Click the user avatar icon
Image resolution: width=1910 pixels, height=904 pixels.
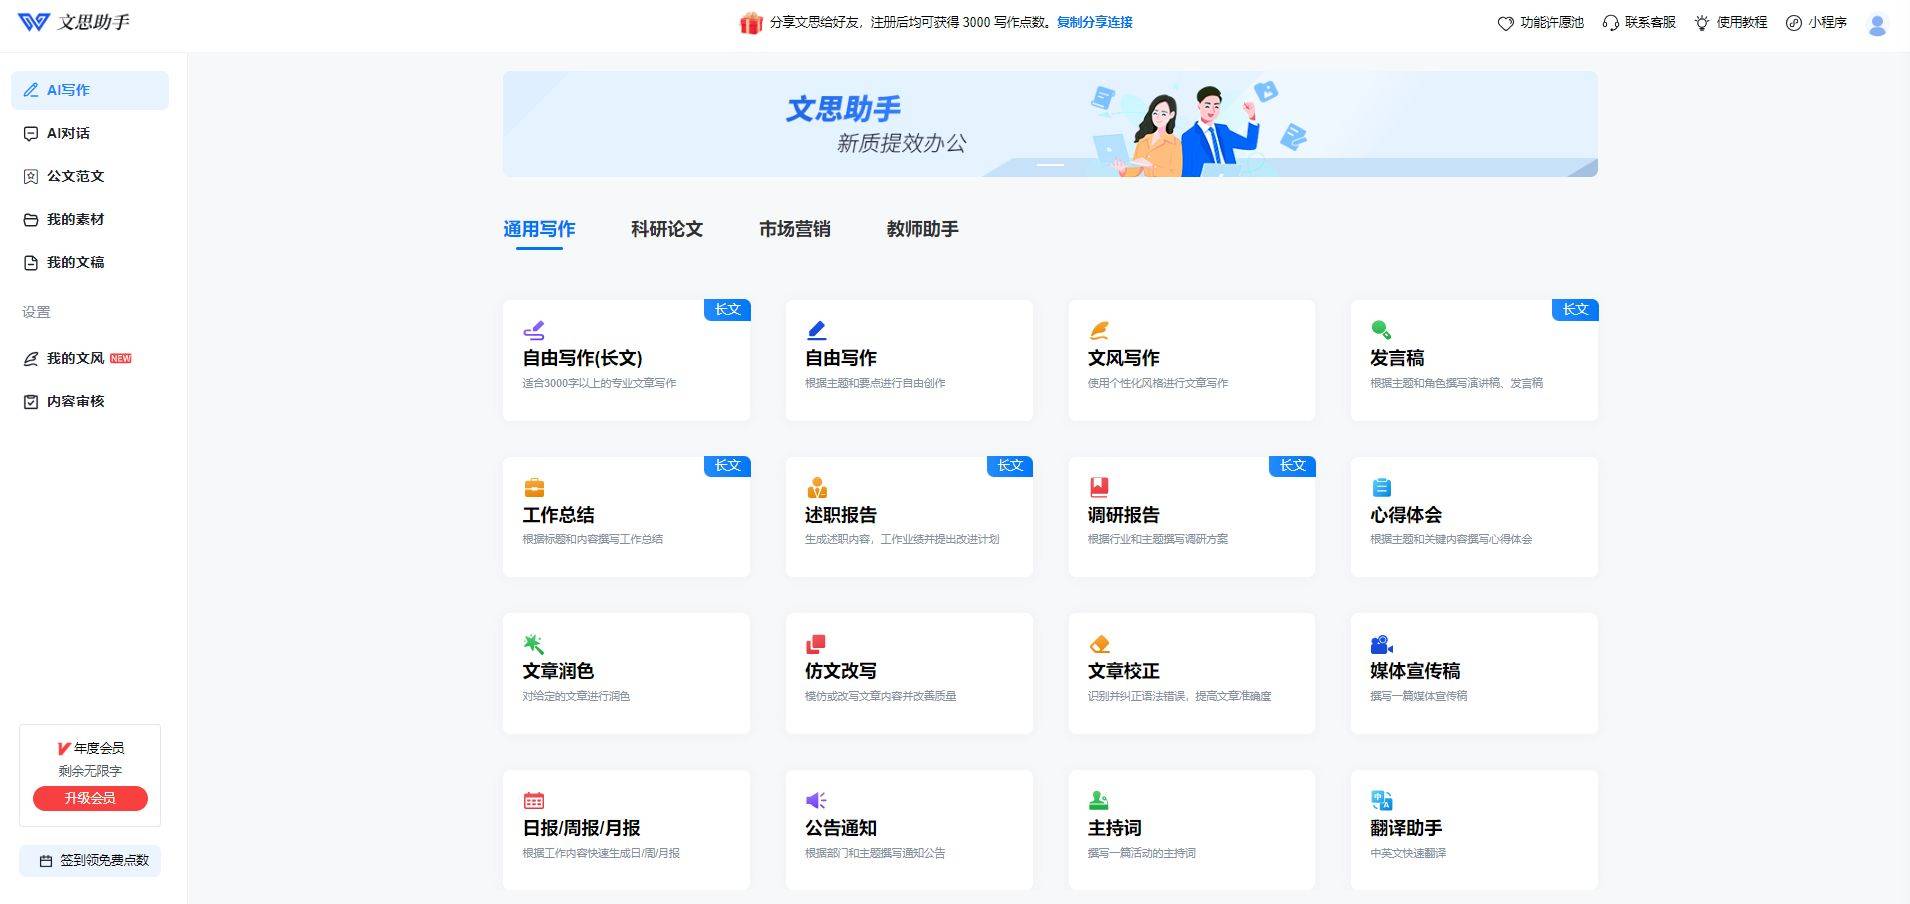1876,24
